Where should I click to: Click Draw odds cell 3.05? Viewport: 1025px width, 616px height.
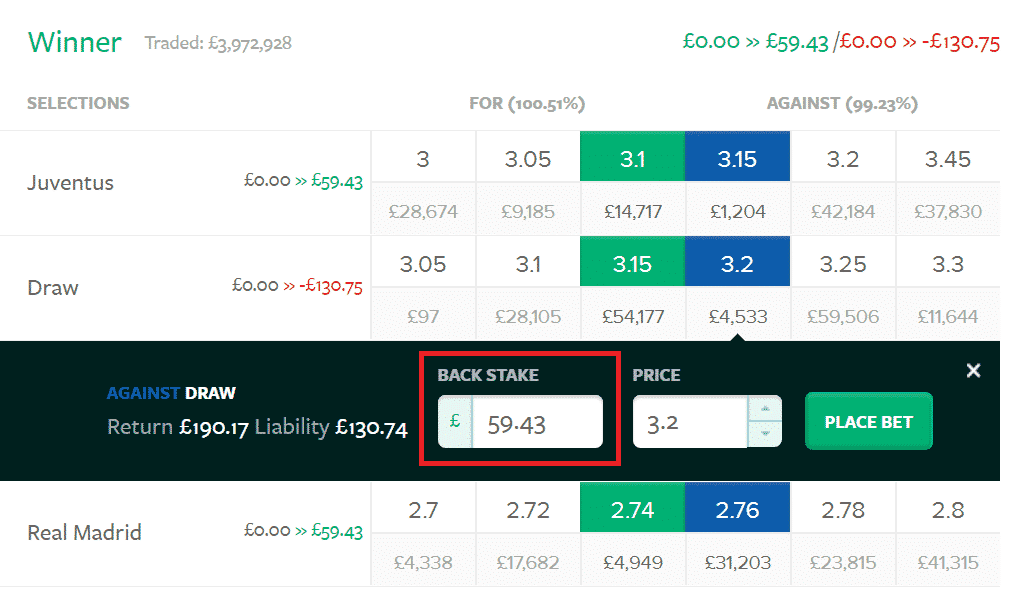coord(423,264)
